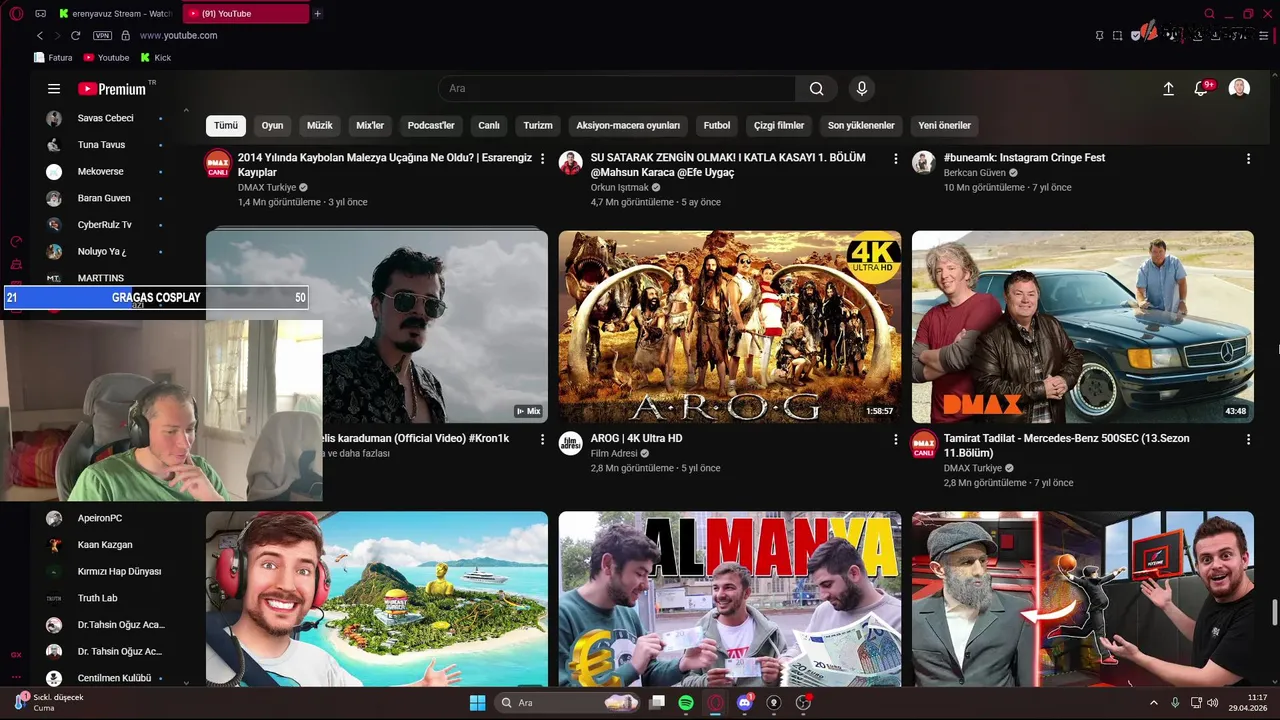Screen dimensions: 1280x720
Task: Go forward using the browser forward arrow
Action: coord(57,36)
